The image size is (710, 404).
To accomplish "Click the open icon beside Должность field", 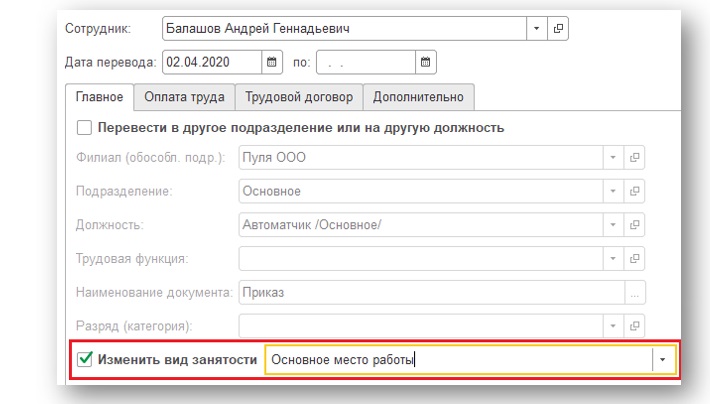I will click(x=633, y=225).
